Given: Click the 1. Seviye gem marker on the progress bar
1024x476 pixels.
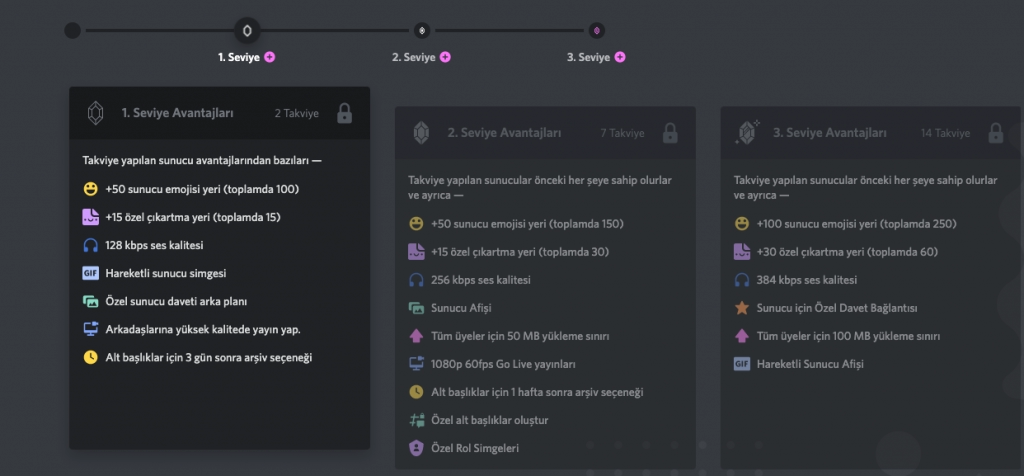Looking at the screenshot, I should [247, 30].
